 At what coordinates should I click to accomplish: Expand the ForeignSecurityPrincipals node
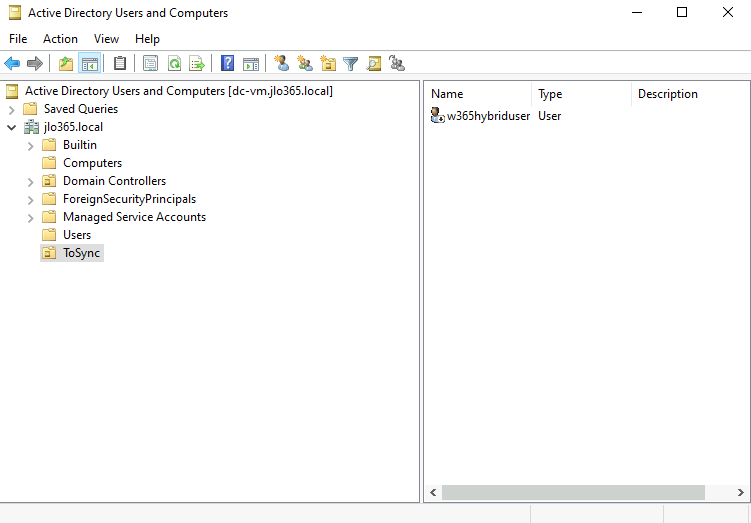coord(31,200)
